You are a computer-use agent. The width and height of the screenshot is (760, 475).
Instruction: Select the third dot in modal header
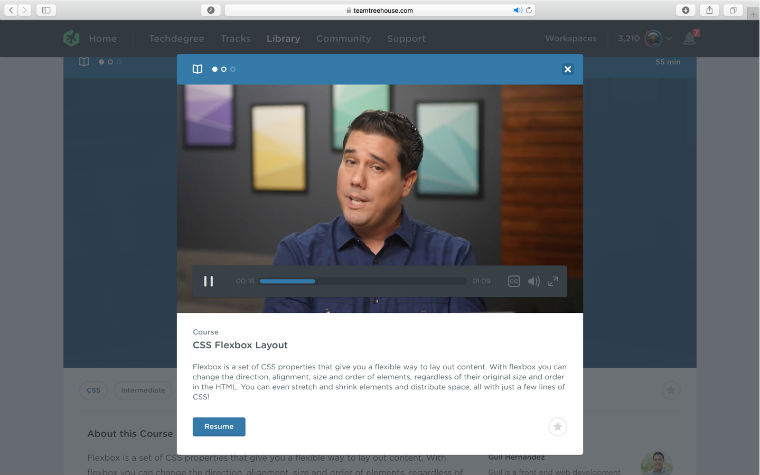tap(233, 69)
